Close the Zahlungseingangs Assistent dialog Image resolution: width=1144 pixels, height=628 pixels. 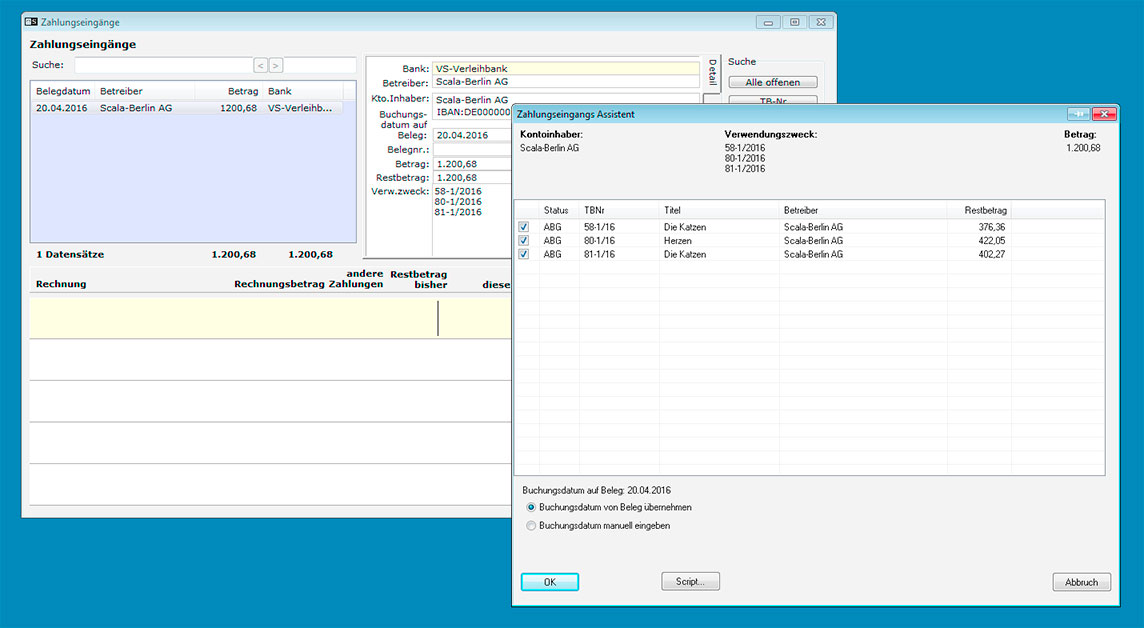coord(1104,114)
